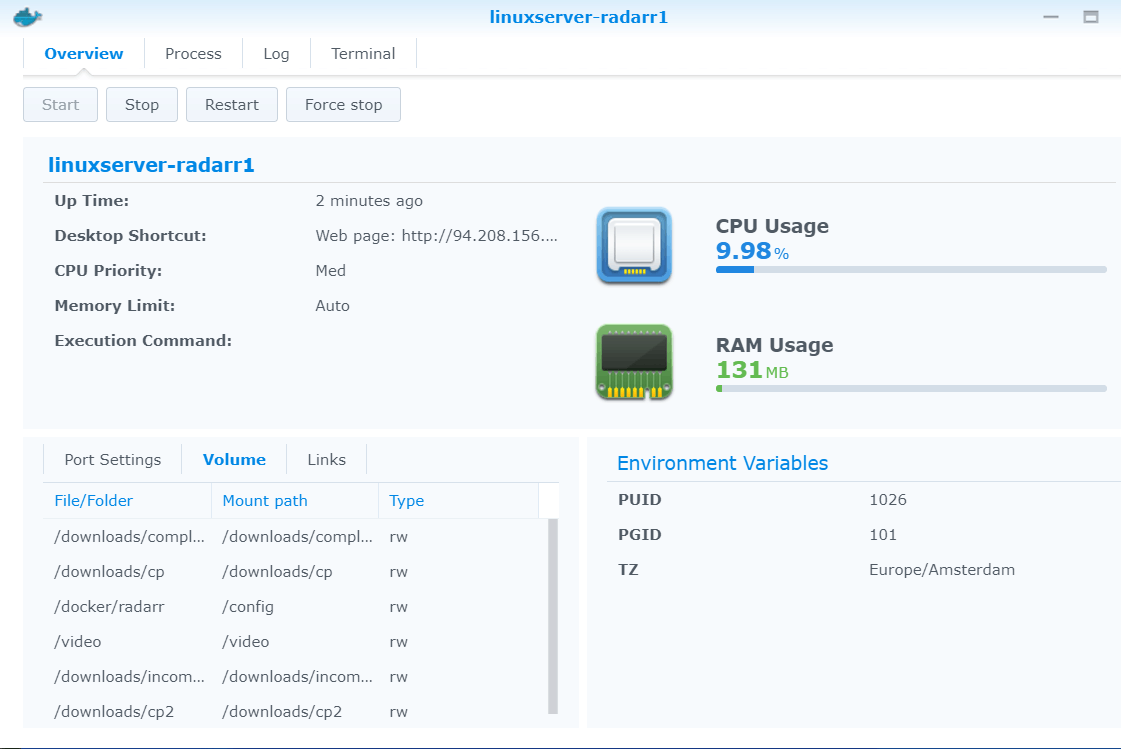Sort by the Type column header
The image size is (1121, 749).
[x=407, y=501]
